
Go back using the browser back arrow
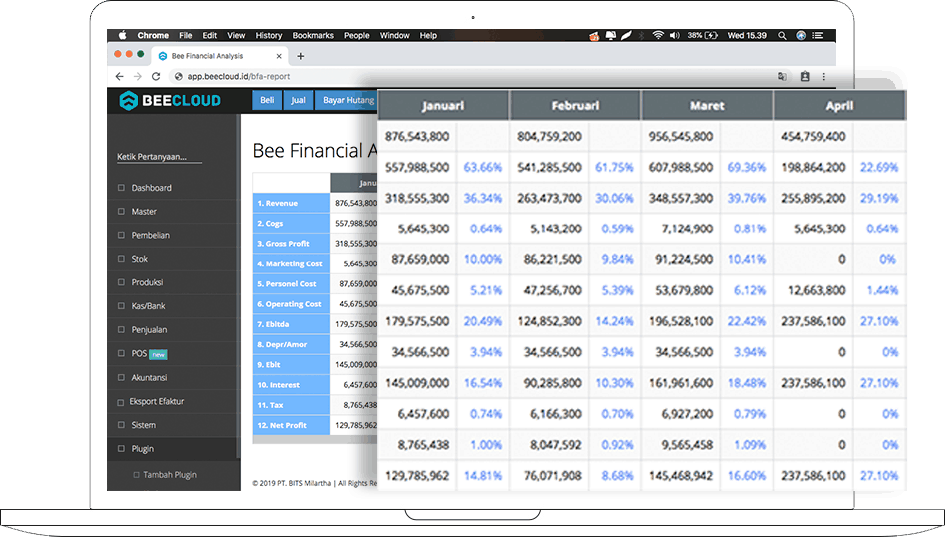pyautogui.click(x=120, y=76)
